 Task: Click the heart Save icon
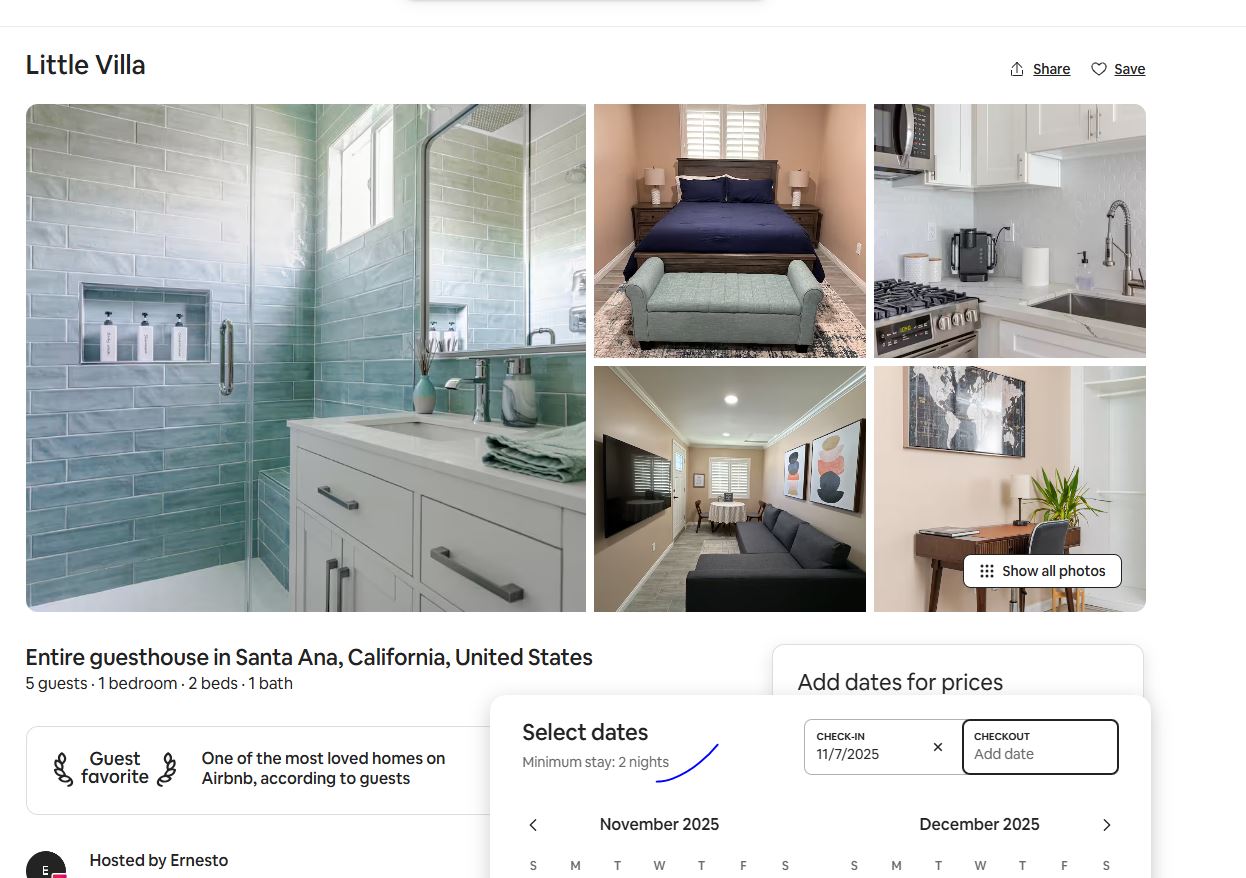pos(1098,69)
